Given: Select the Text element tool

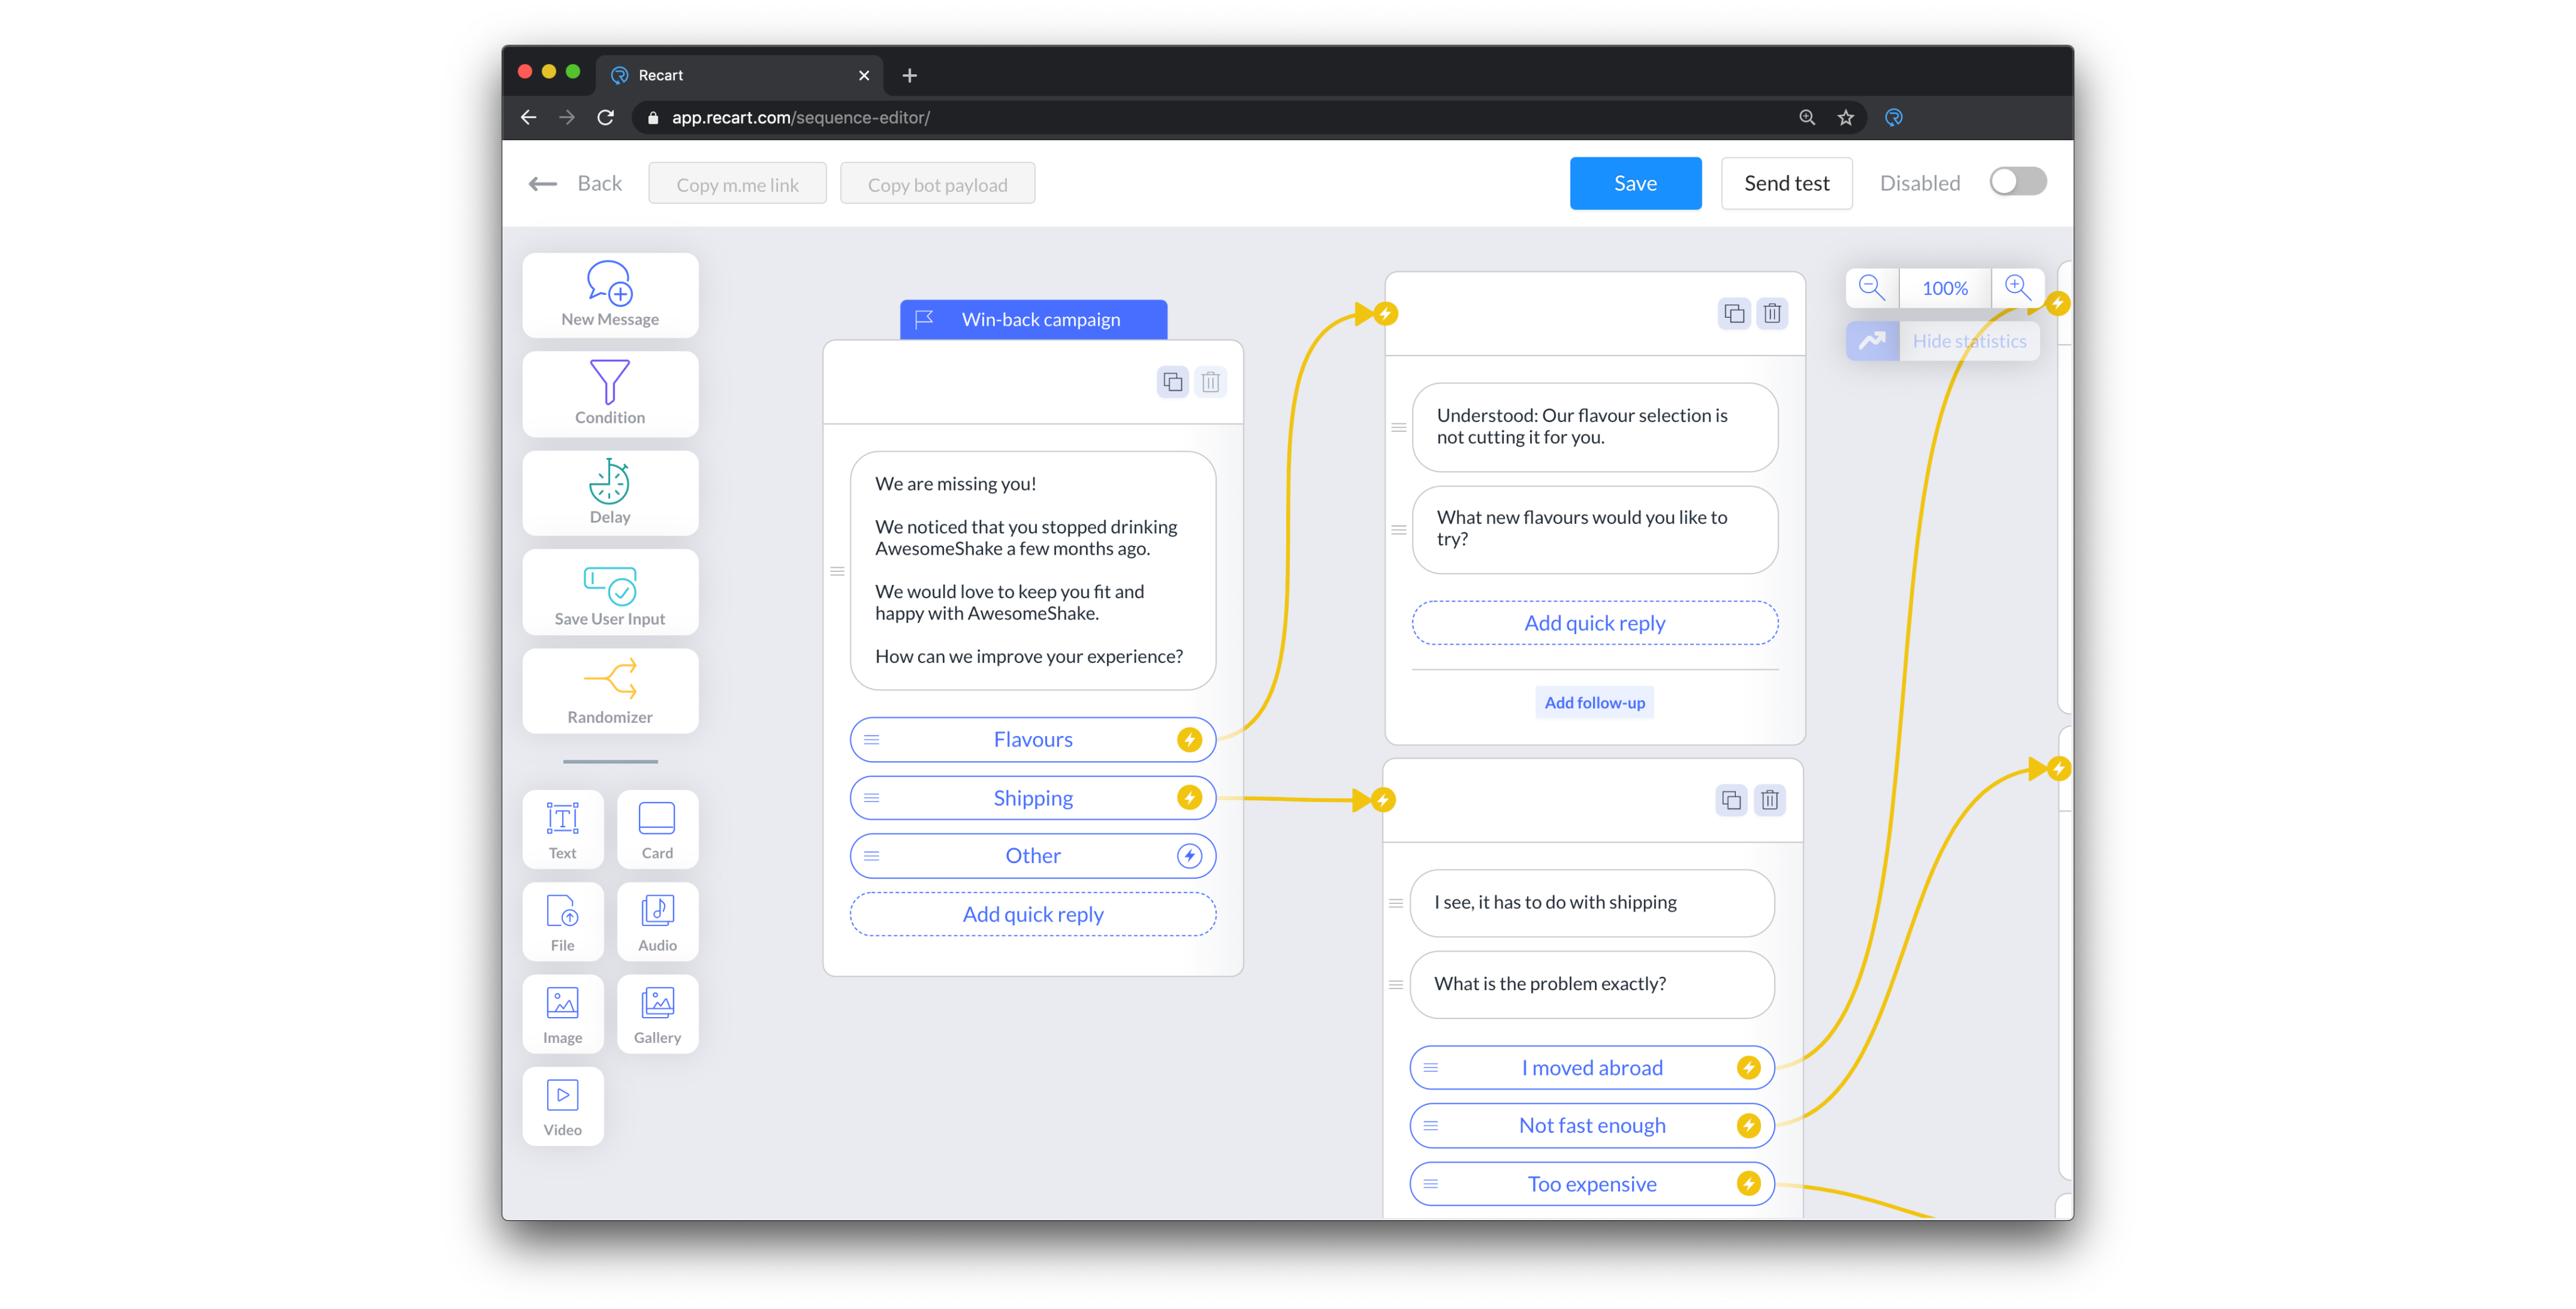Looking at the screenshot, I should (x=563, y=829).
